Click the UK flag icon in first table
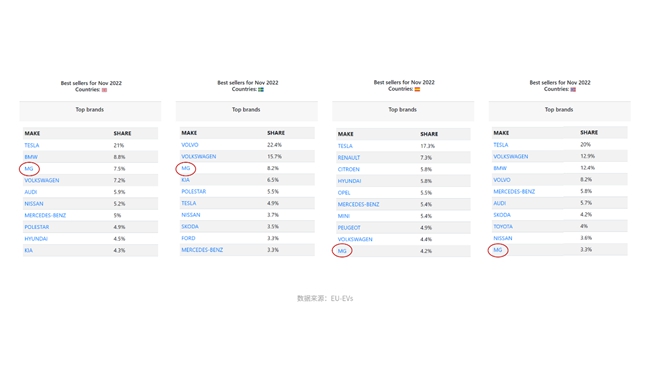The height and width of the screenshot is (365, 650). [x=104, y=90]
